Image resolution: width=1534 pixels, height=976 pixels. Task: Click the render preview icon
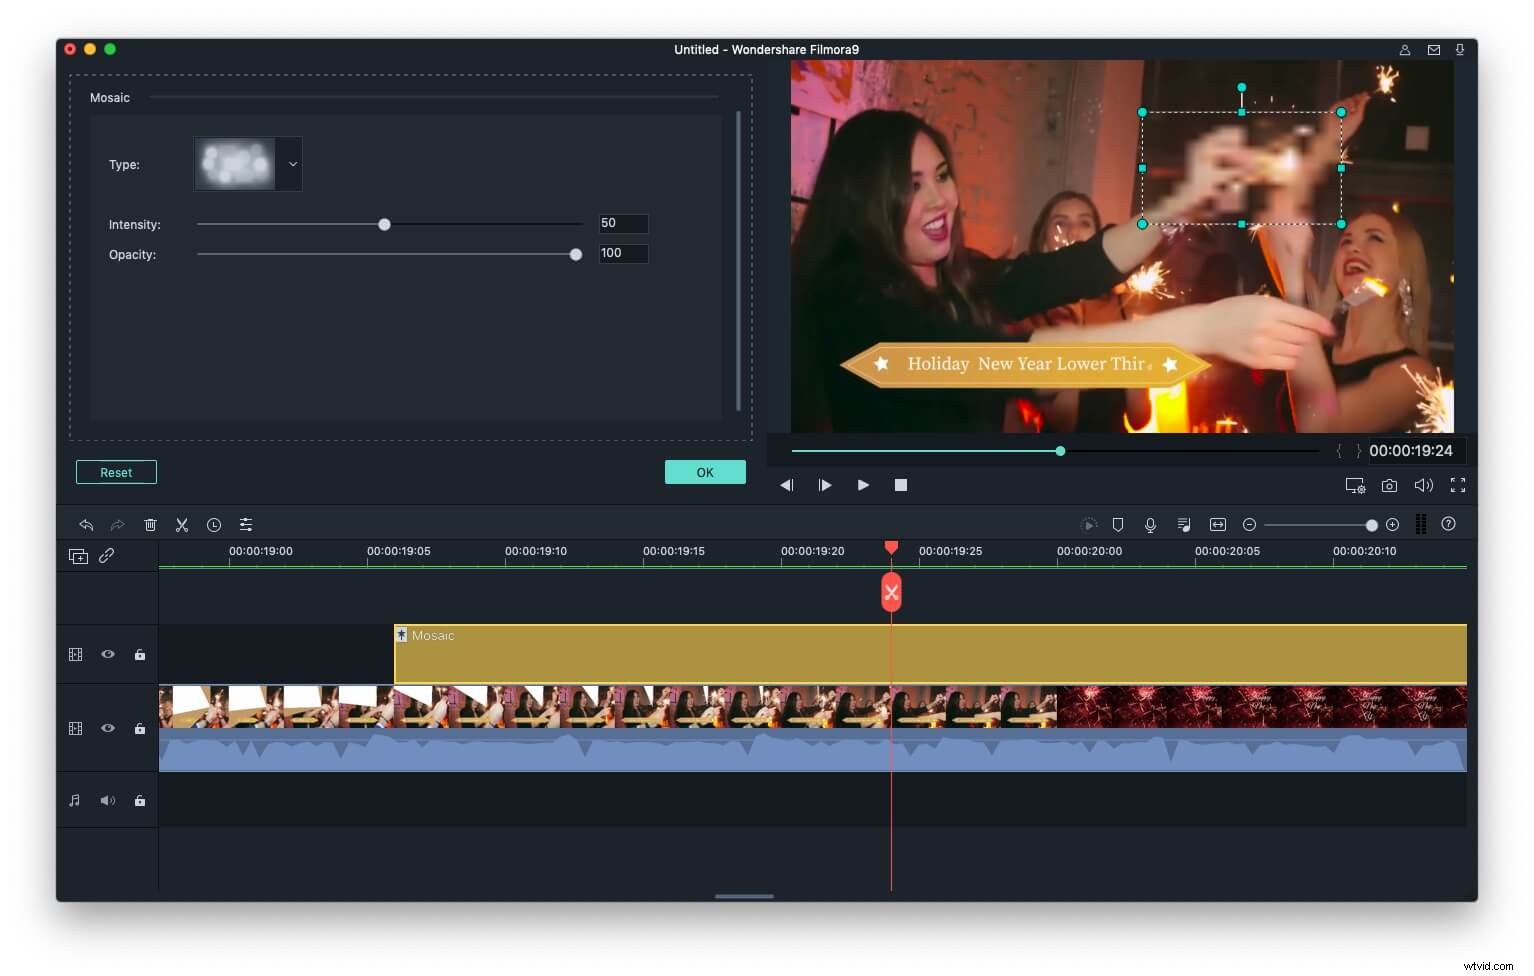(x=1088, y=524)
